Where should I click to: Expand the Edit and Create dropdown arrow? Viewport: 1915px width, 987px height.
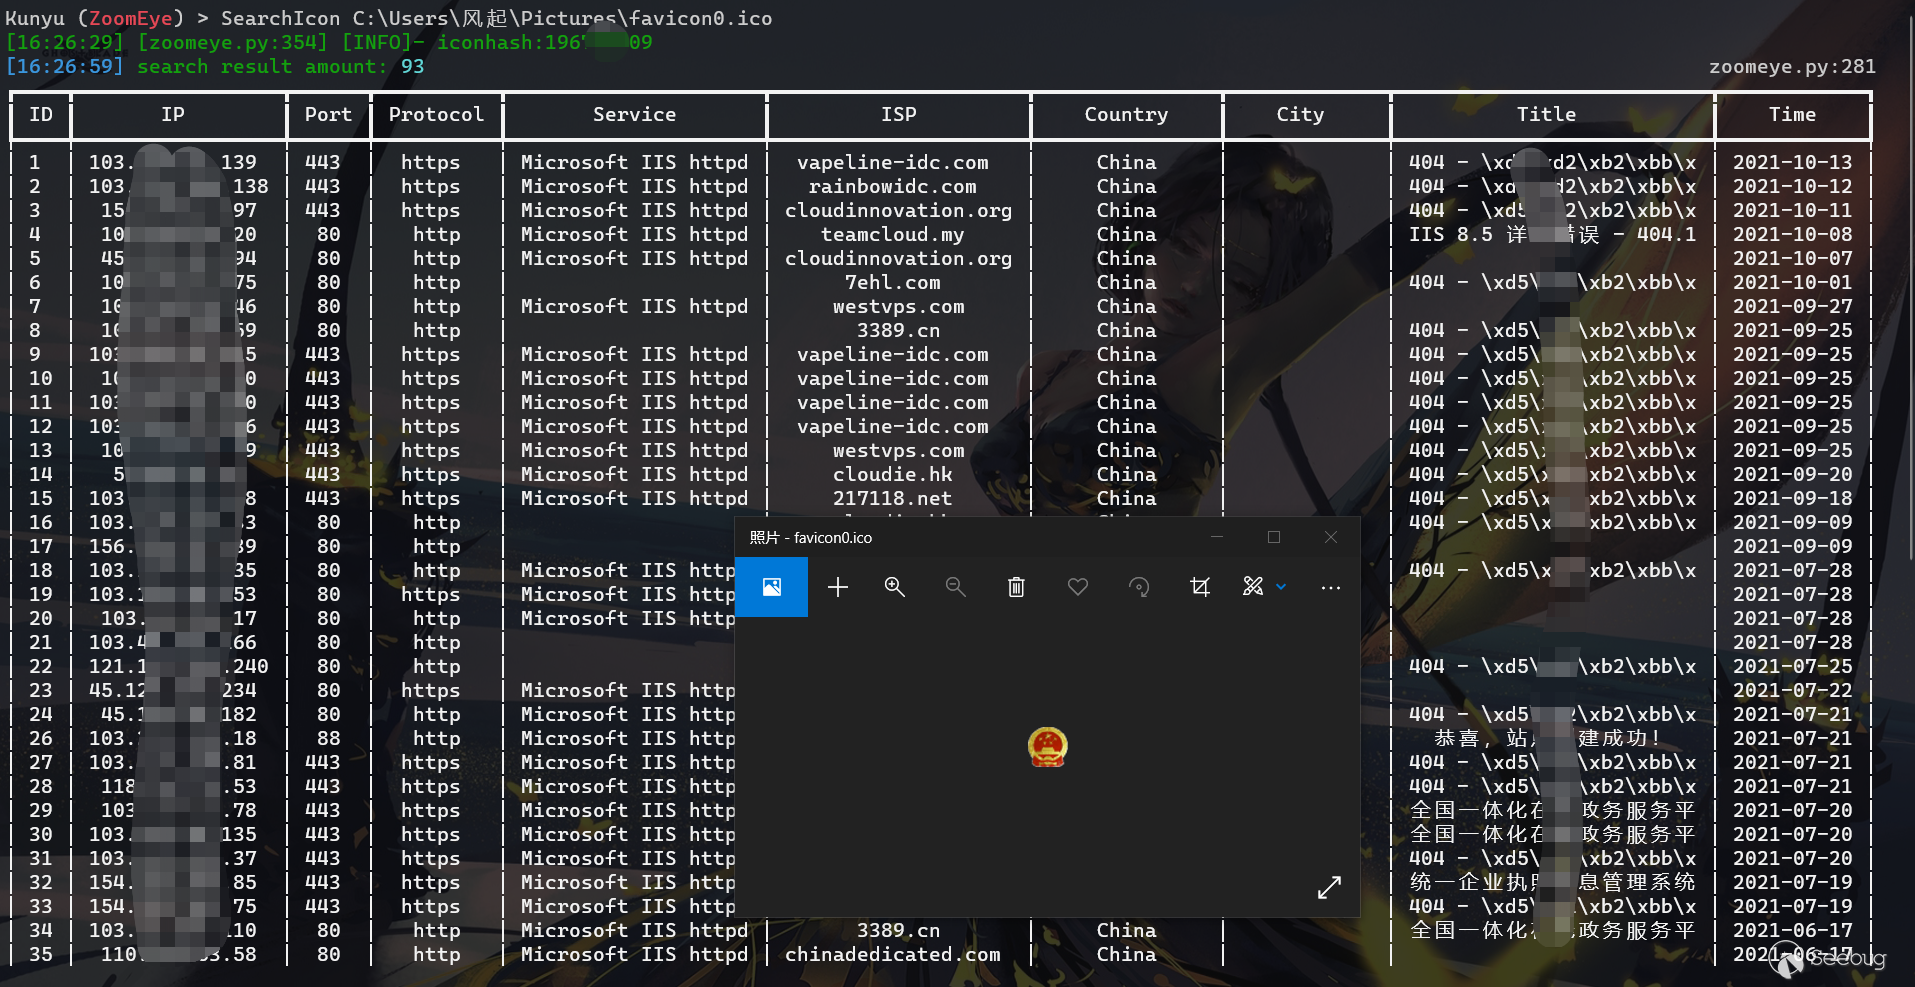point(1281,587)
